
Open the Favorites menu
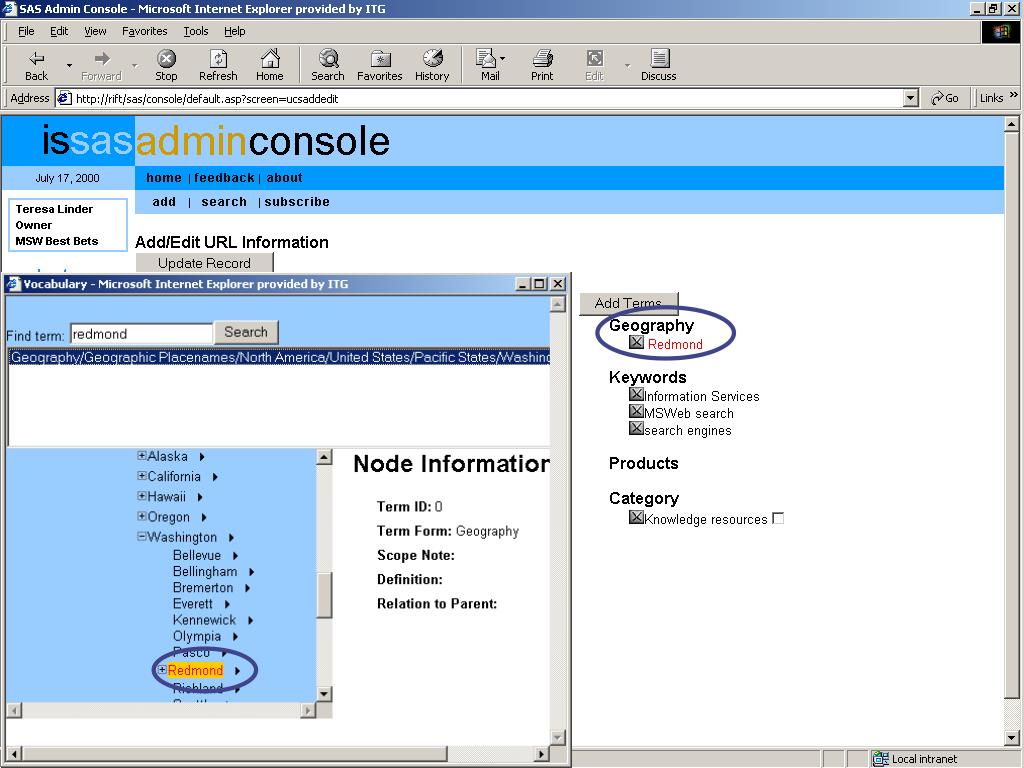[x=144, y=31]
